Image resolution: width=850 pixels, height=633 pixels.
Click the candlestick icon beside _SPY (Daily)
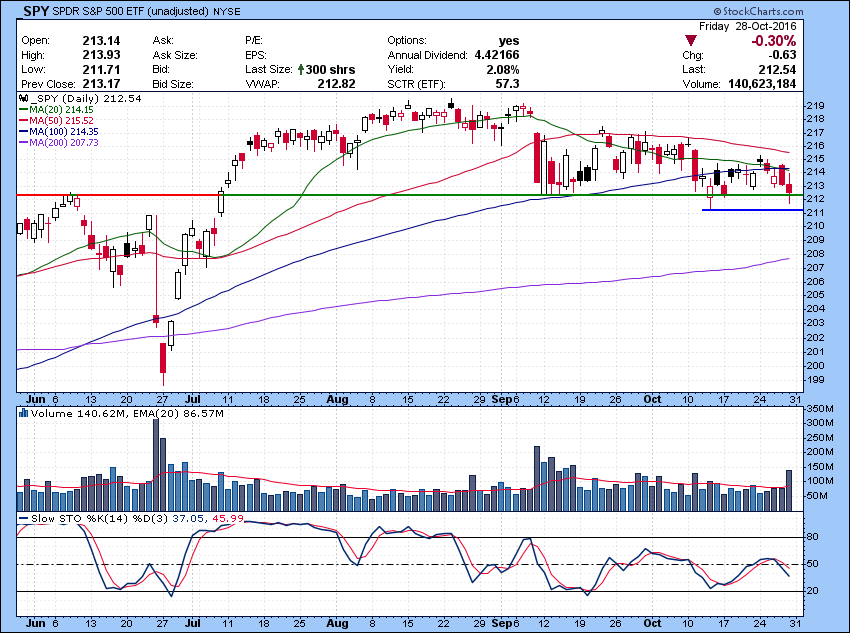[x=23, y=99]
